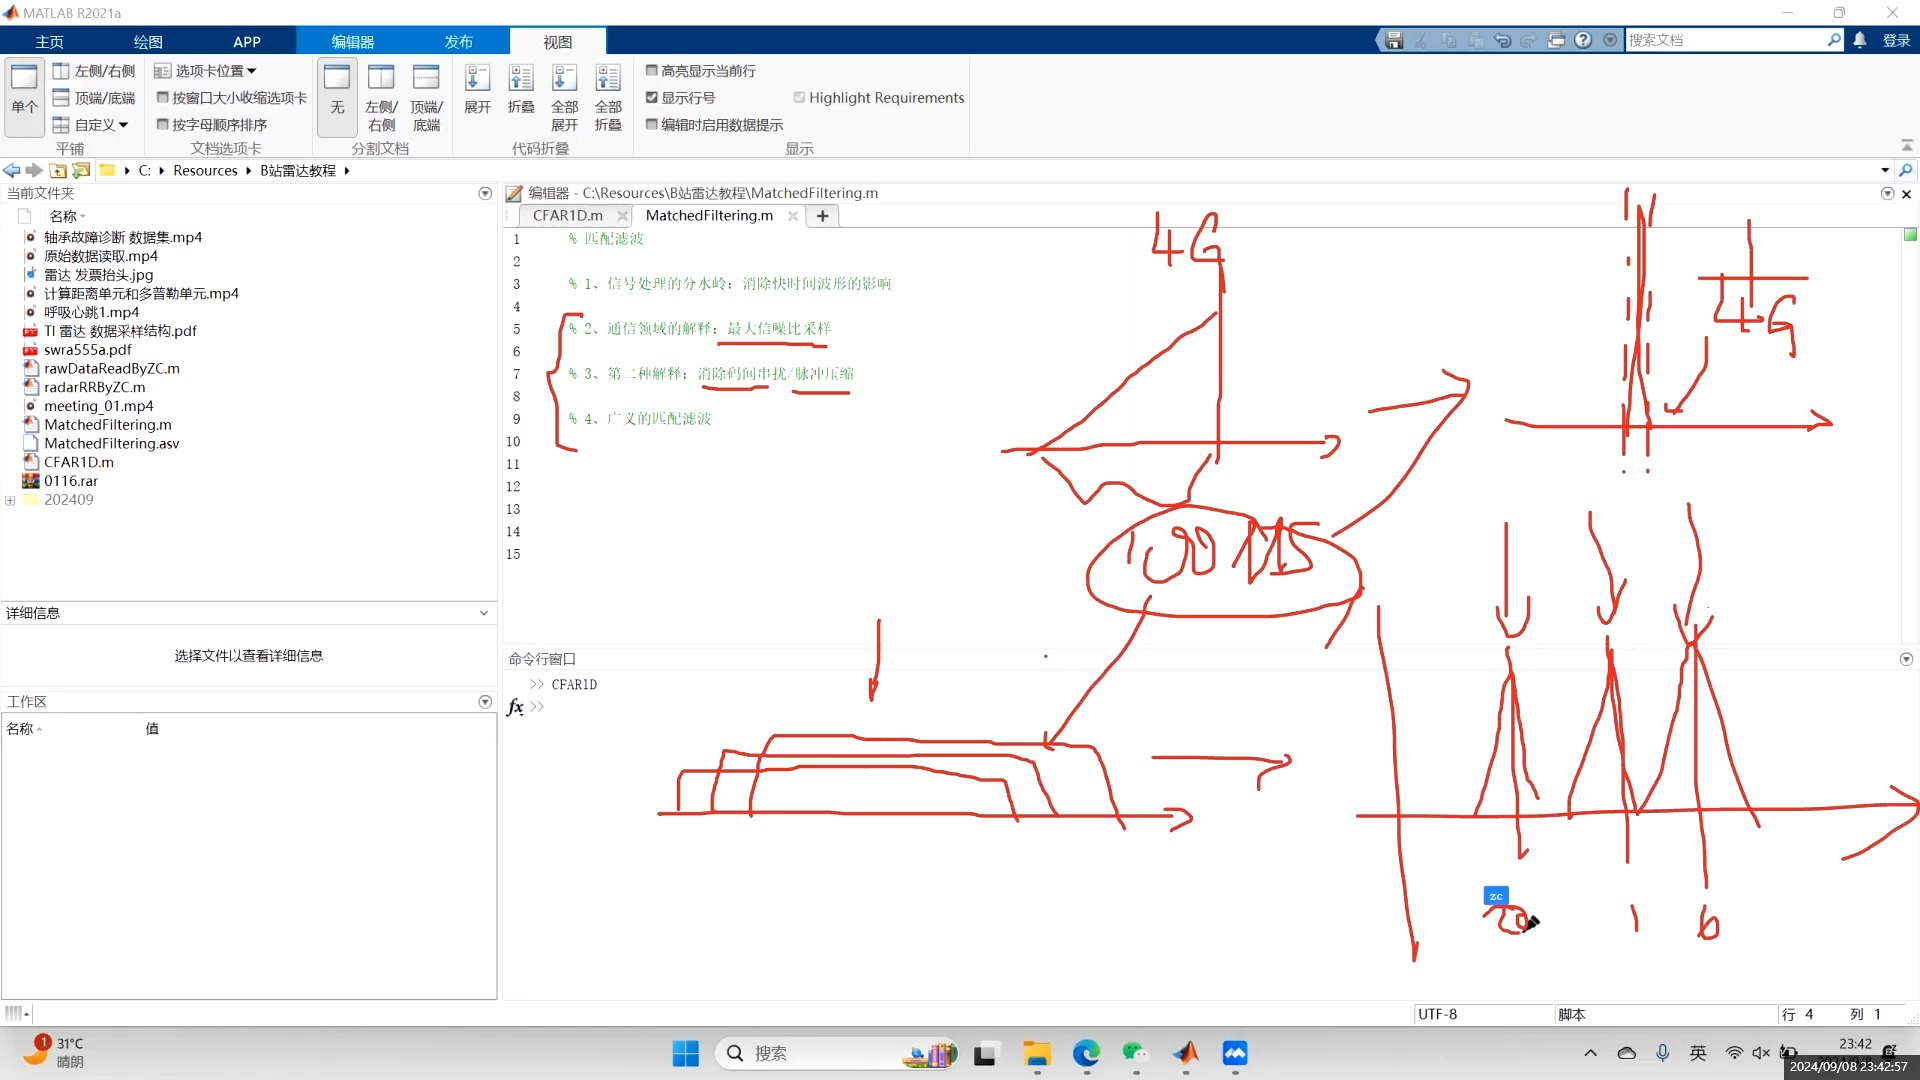Select rawDataReadByZC.m in file list

112,368
